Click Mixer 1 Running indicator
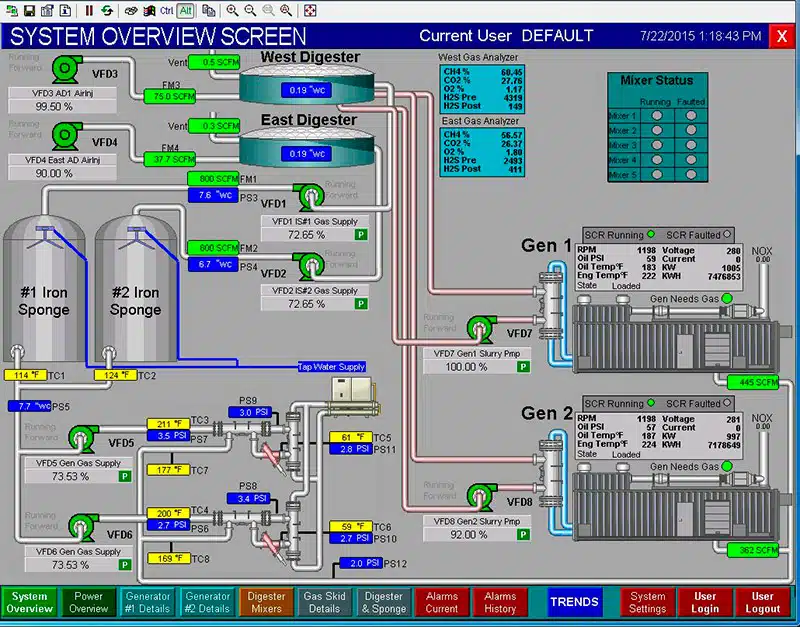This screenshot has height=627, width=800. [x=656, y=115]
